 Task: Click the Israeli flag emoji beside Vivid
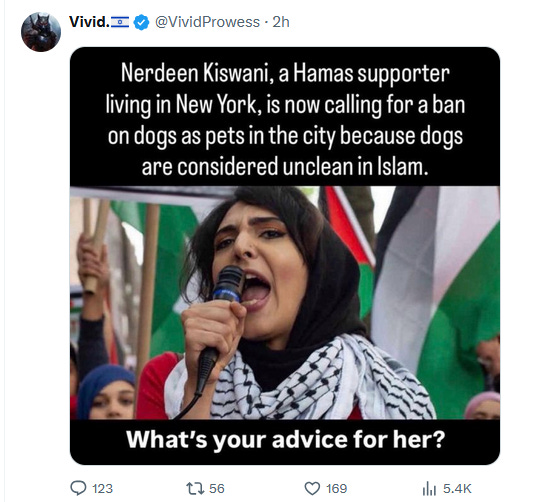(120, 22)
